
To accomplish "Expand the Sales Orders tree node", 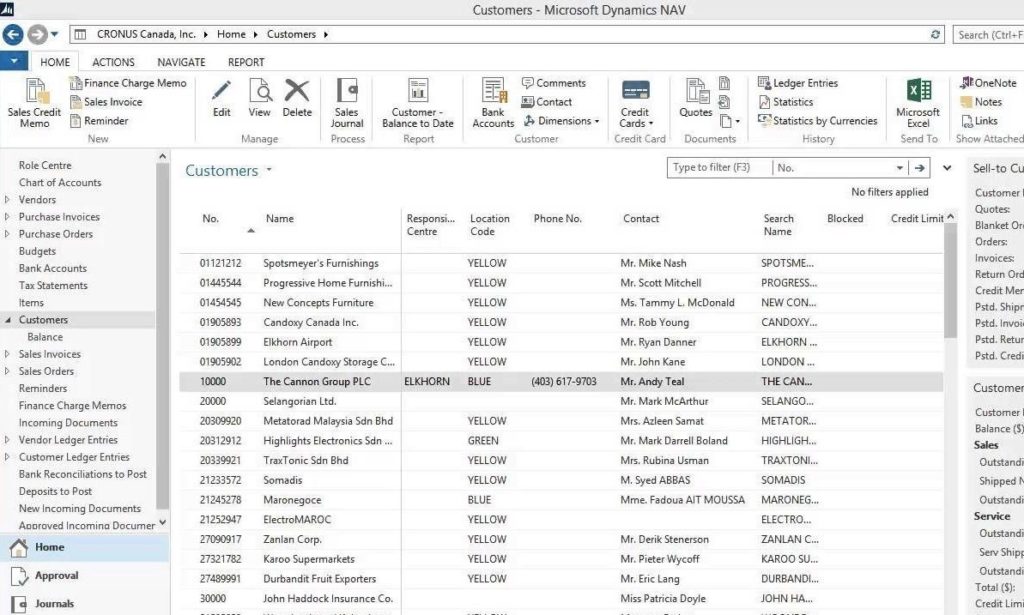I will pos(7,371).
